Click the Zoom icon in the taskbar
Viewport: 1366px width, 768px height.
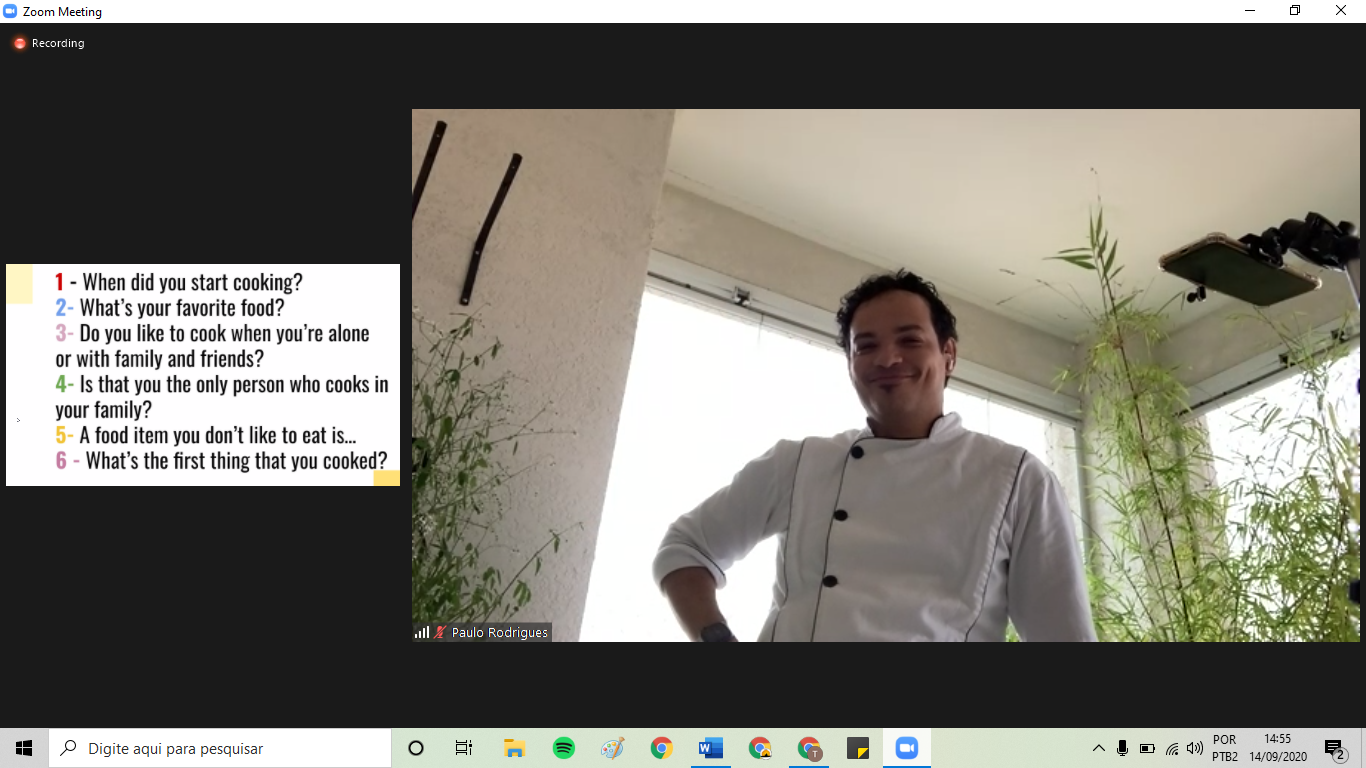tap(907, 748)
